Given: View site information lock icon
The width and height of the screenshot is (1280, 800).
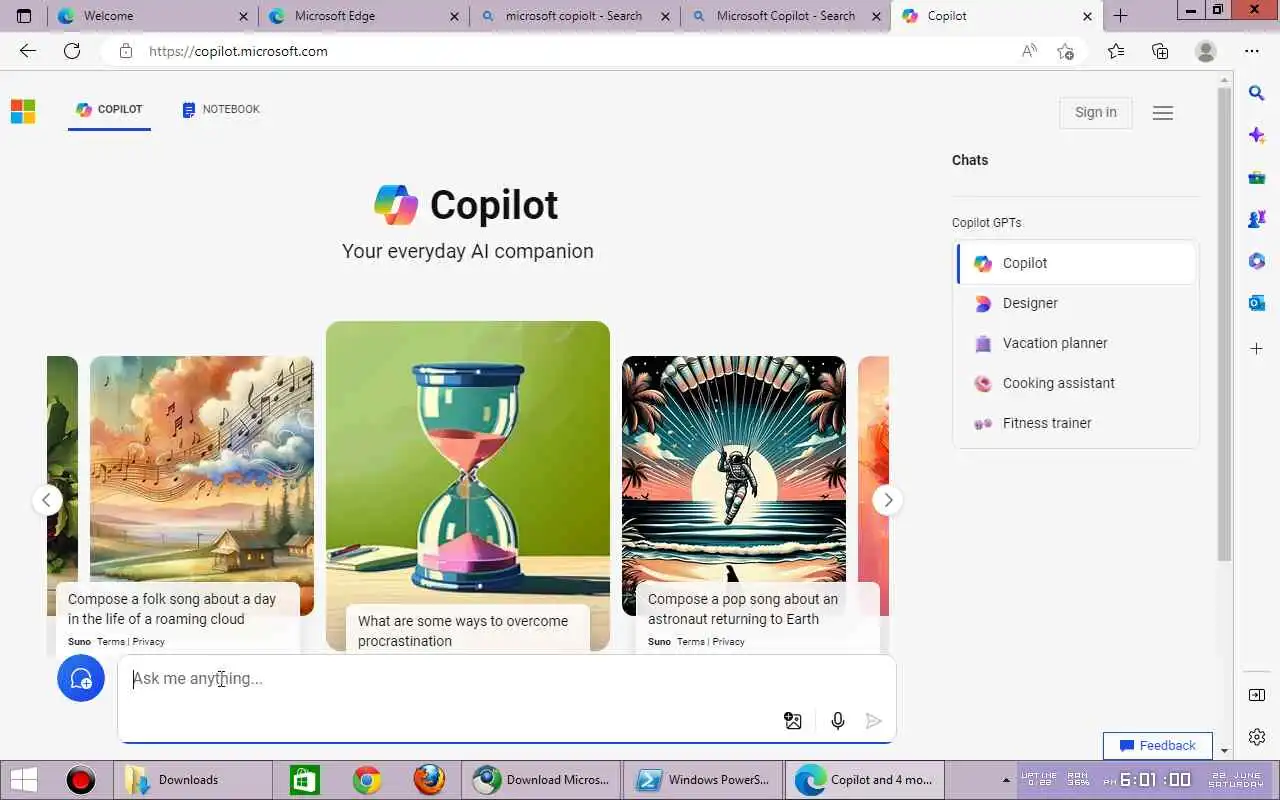Looking at the screenshot, I should coord(126,51).
